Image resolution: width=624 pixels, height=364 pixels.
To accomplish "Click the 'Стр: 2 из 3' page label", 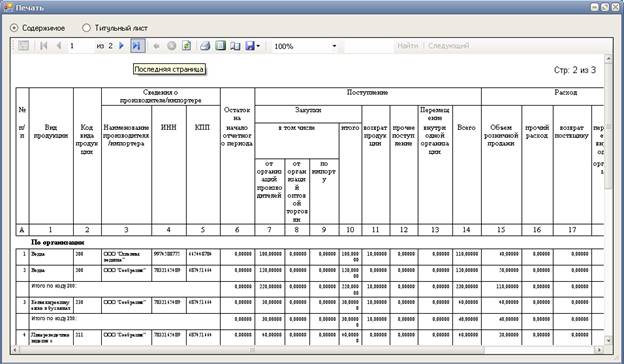I will (x=575, y=70).
